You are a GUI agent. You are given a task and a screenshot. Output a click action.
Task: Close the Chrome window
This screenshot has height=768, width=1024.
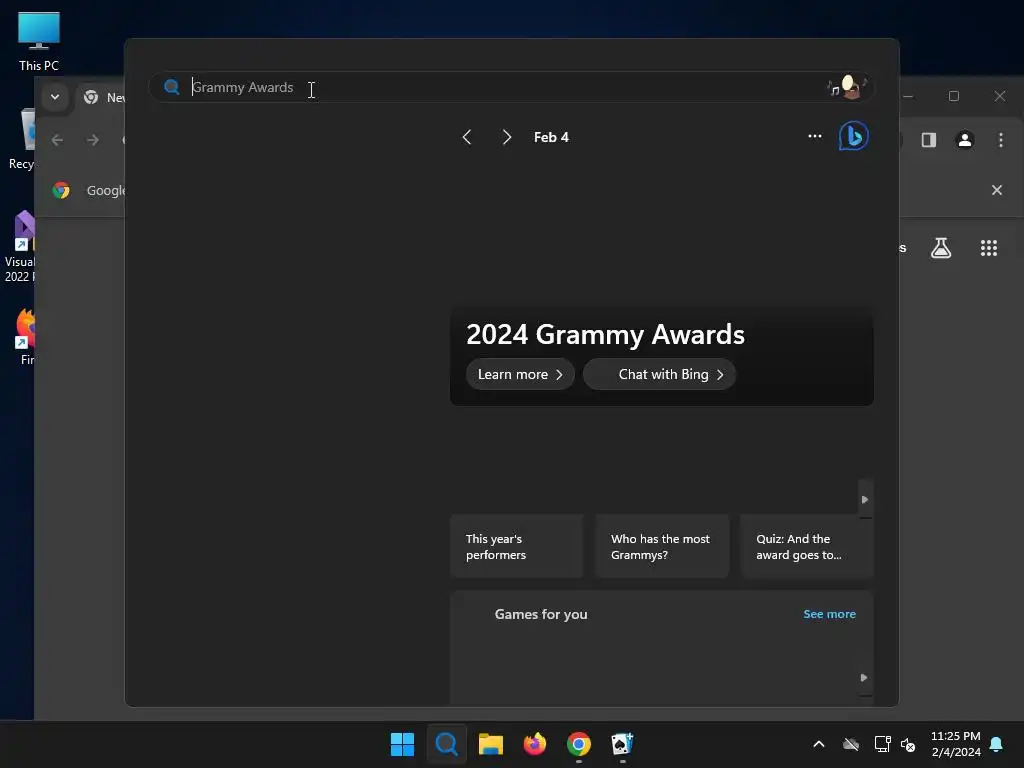1000,96
